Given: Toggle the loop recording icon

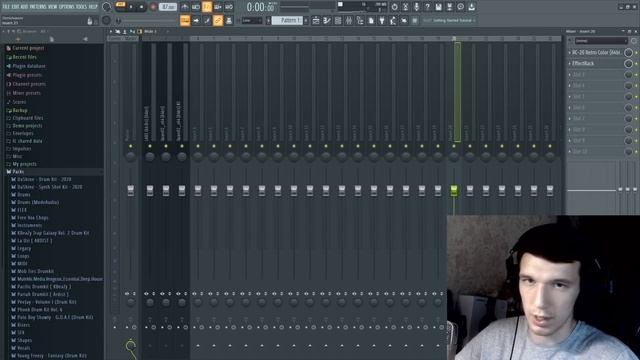Looking at the screenshot, I should click(229, 7).
